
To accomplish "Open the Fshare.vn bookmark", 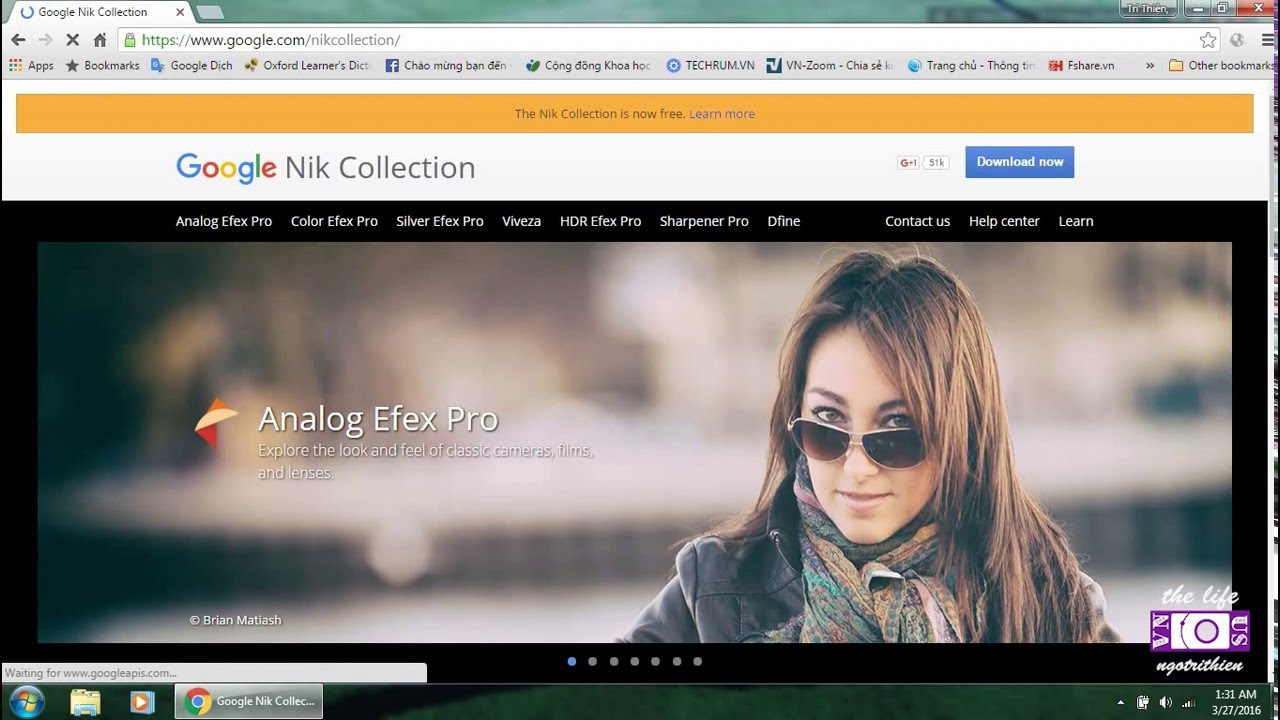I will pyautogui.click(x=1082, y=65).
